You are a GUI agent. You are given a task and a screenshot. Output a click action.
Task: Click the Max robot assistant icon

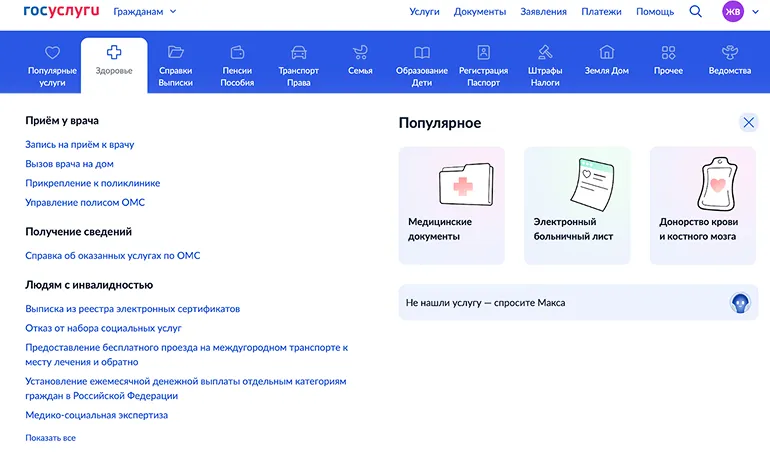coord(740,303)
